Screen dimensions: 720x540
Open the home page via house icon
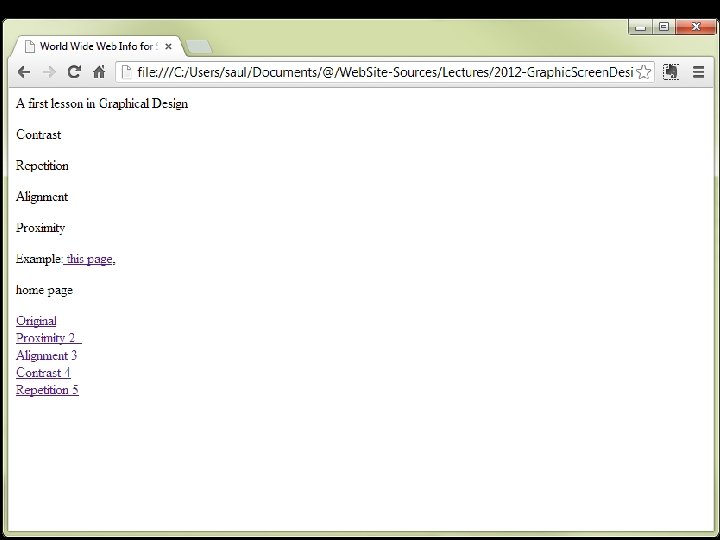tap(99, 72)
